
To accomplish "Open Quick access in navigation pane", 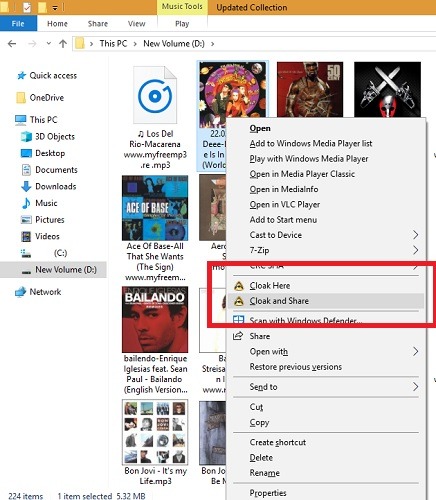I will coord(53,76).
